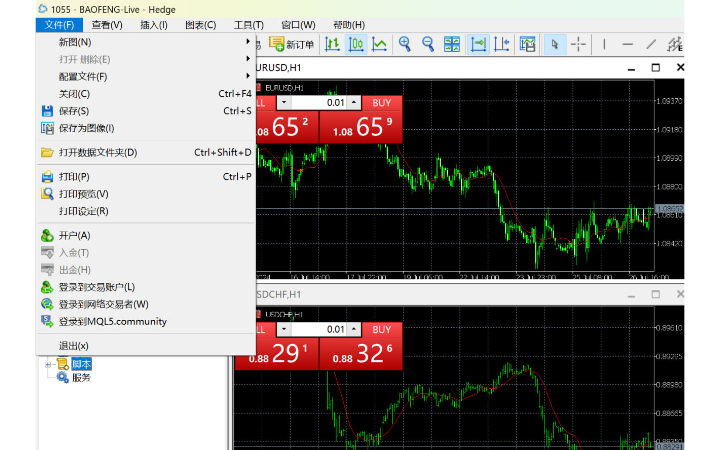Select 服务 in the navigator tree

tap(81, 378)
